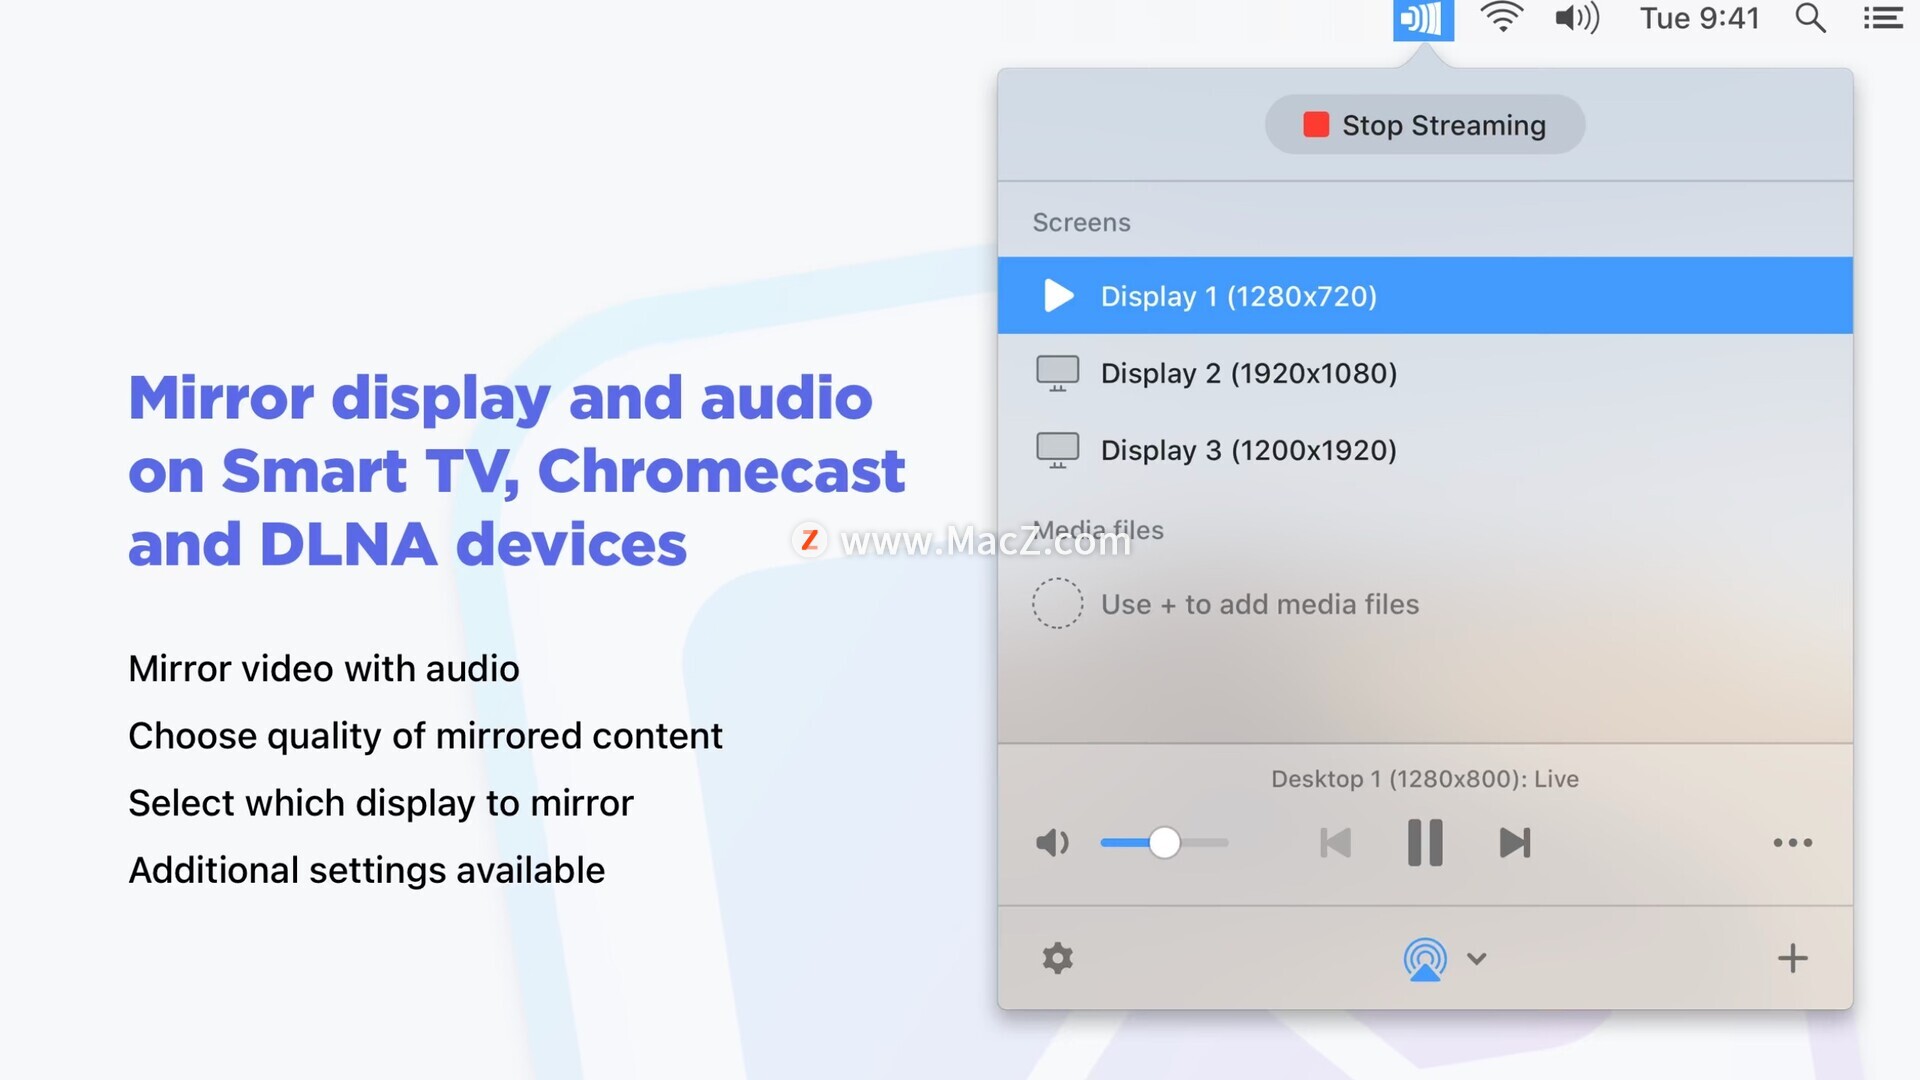Image resolution: width=1920 pixels, height=1080 pixels.
Task: Click 'Choose quality of mirrored content' text
Action: pyautogui.click(x=425, y=737)
